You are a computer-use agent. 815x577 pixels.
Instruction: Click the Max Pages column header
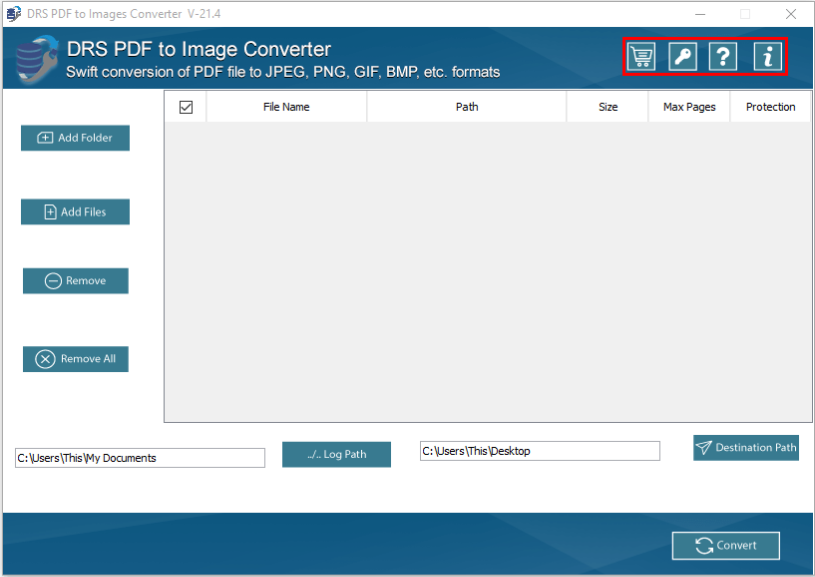coord(689,107)
